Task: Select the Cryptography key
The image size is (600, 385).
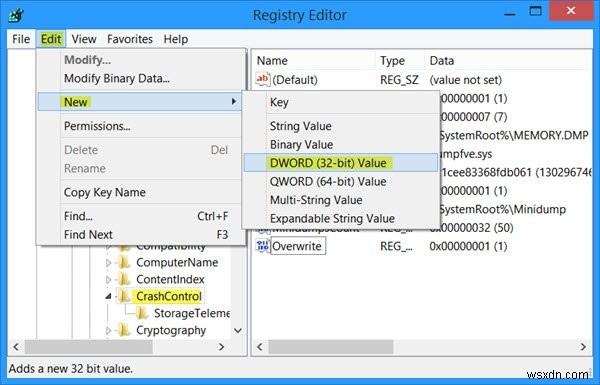Action: (171, 330)
